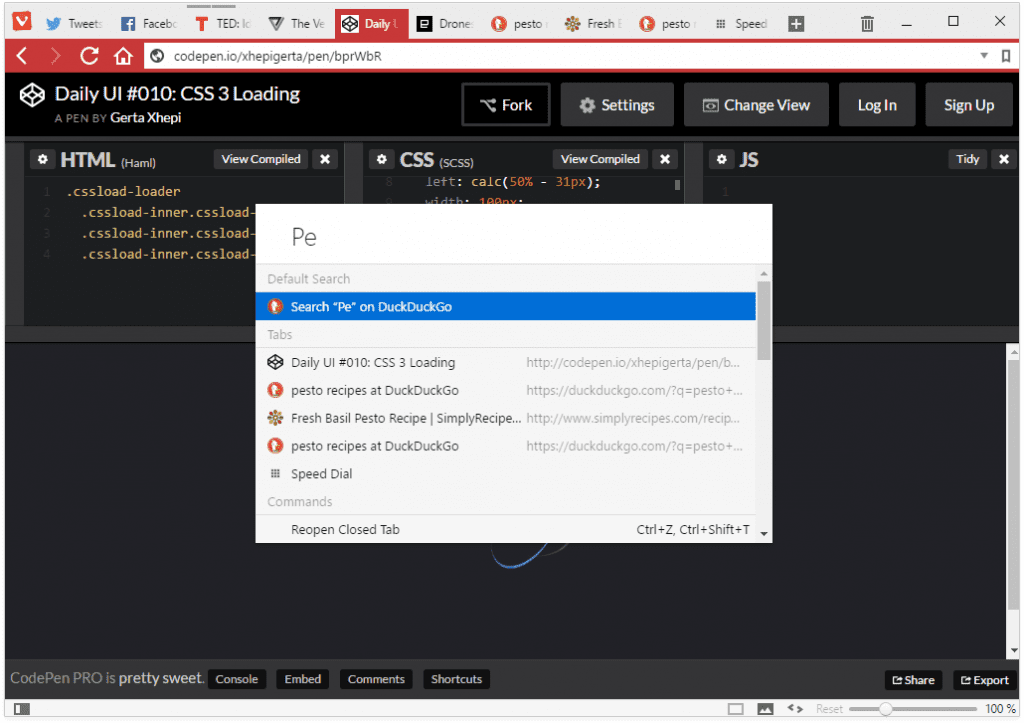Toggle View Compiled for the Haml panel
The height and width of the screenshot is (723, 1024).
pyautogui.click(x=260, y=159)
